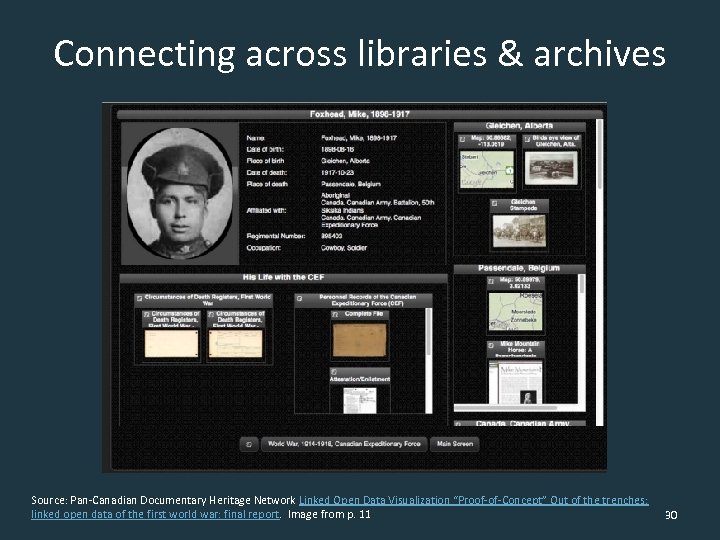Click the date of death 1917-10-23
Image resolution: width=720 pixels, height=540 pixels.
point(338,173)
